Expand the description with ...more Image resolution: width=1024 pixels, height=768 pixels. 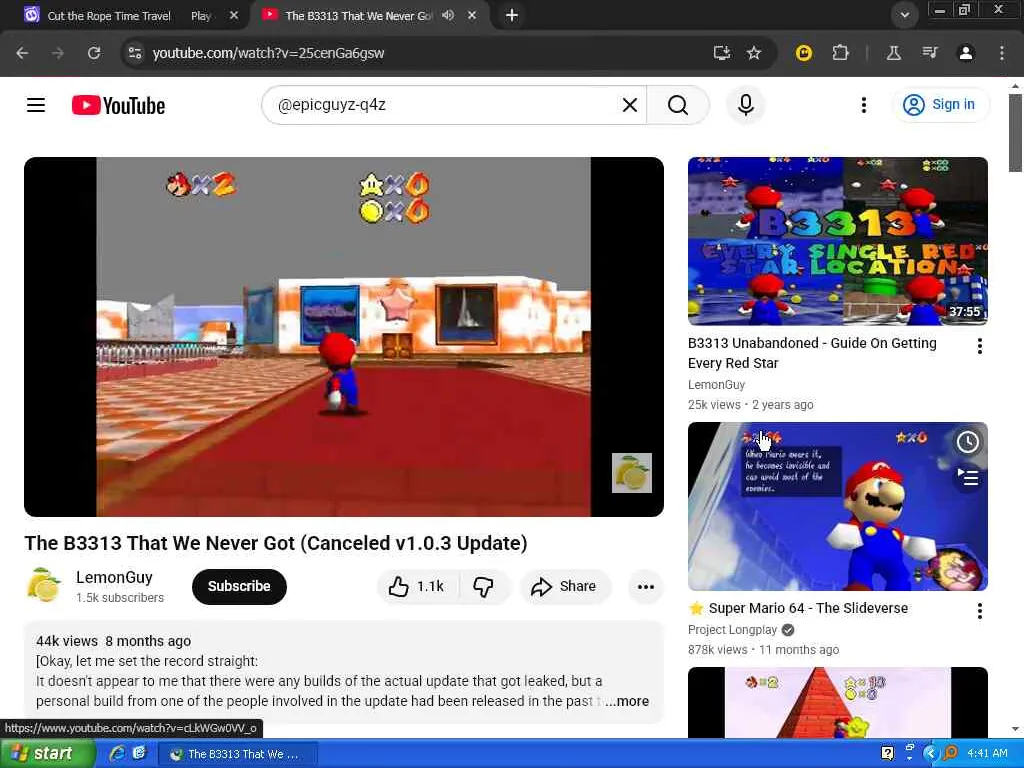point(626,701)
